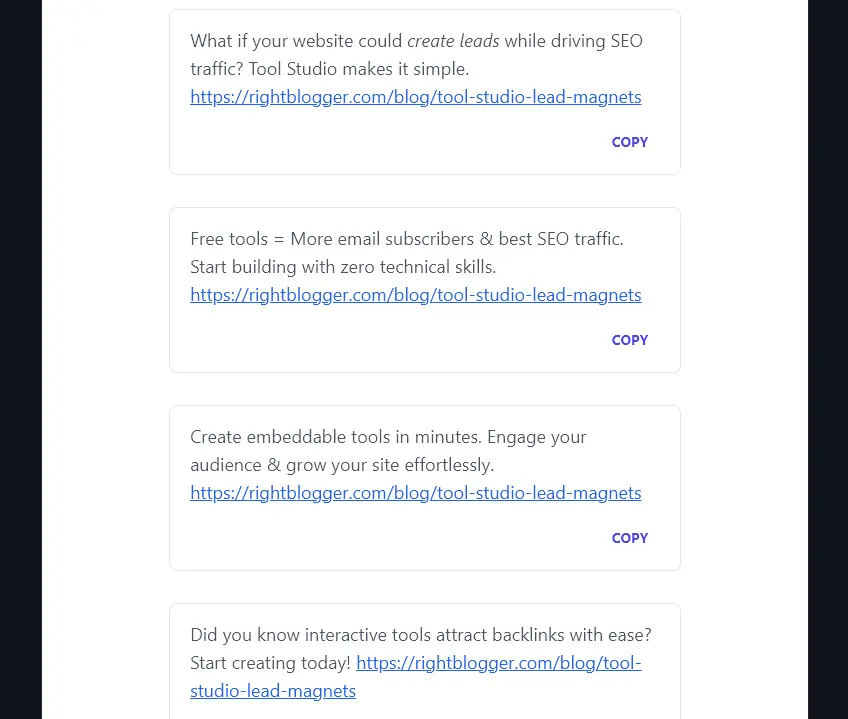The image size is (848, 719).
Task: Copy the "Free tools = More email subscribers" post
Action: pyautogui.click(x=629, y=340)
